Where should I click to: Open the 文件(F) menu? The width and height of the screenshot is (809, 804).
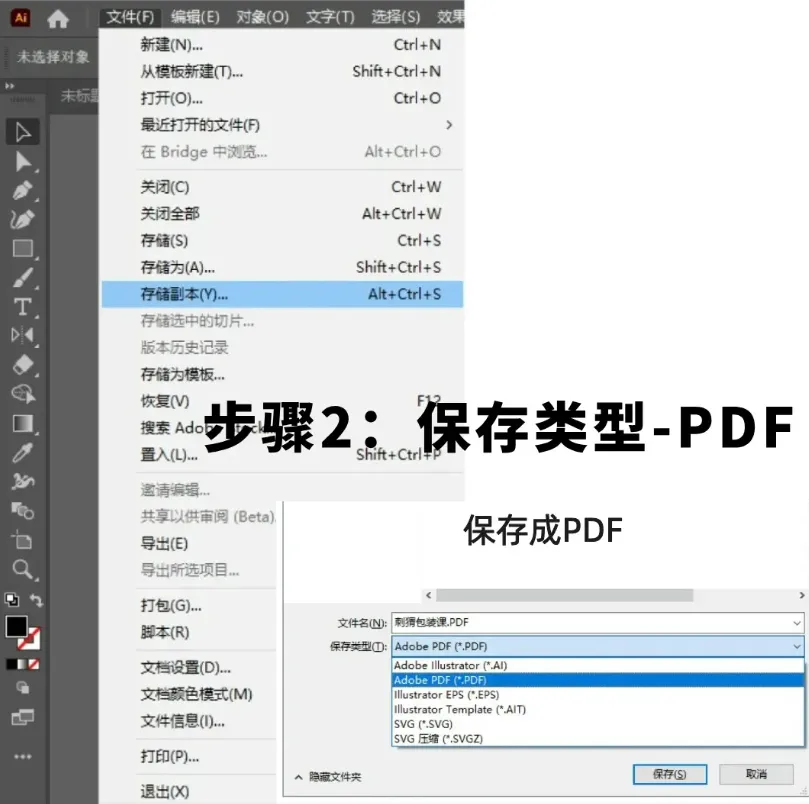click(x=130, y=18)
